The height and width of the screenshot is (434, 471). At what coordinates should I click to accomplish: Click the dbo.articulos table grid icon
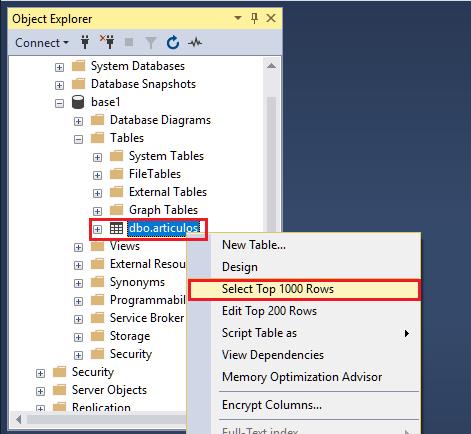(116, 228)
